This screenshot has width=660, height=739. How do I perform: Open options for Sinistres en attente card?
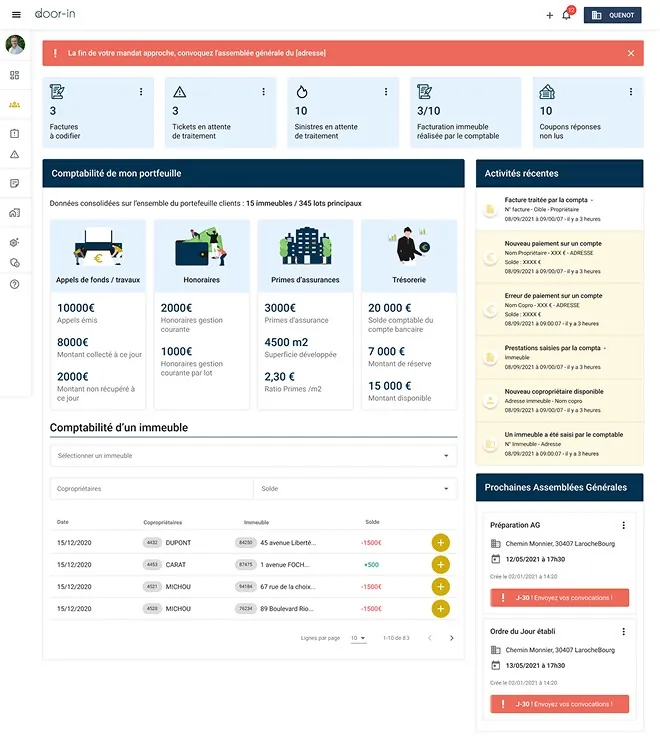coord(386,92)
